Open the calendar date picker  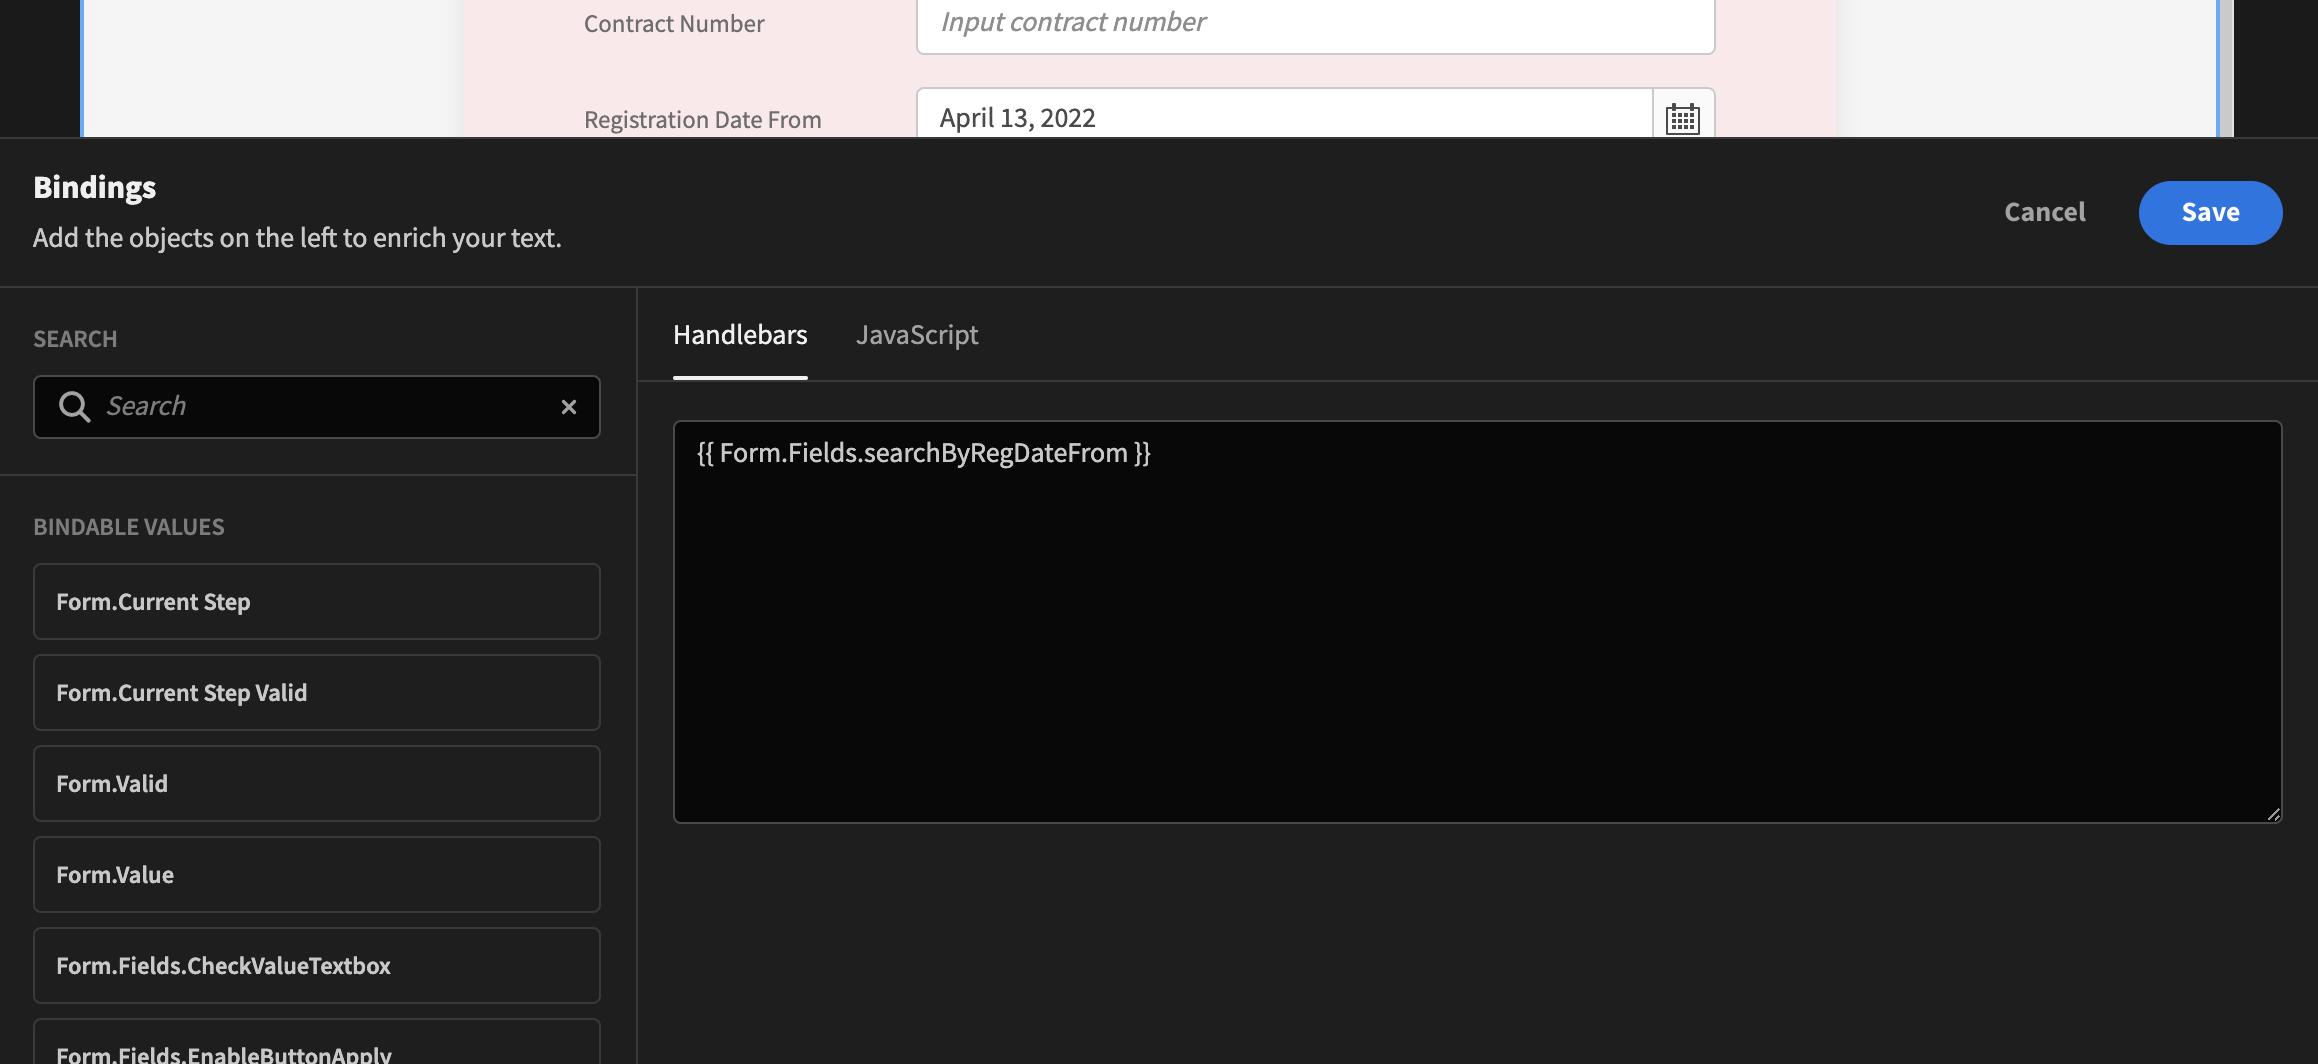pos(1681,117)
